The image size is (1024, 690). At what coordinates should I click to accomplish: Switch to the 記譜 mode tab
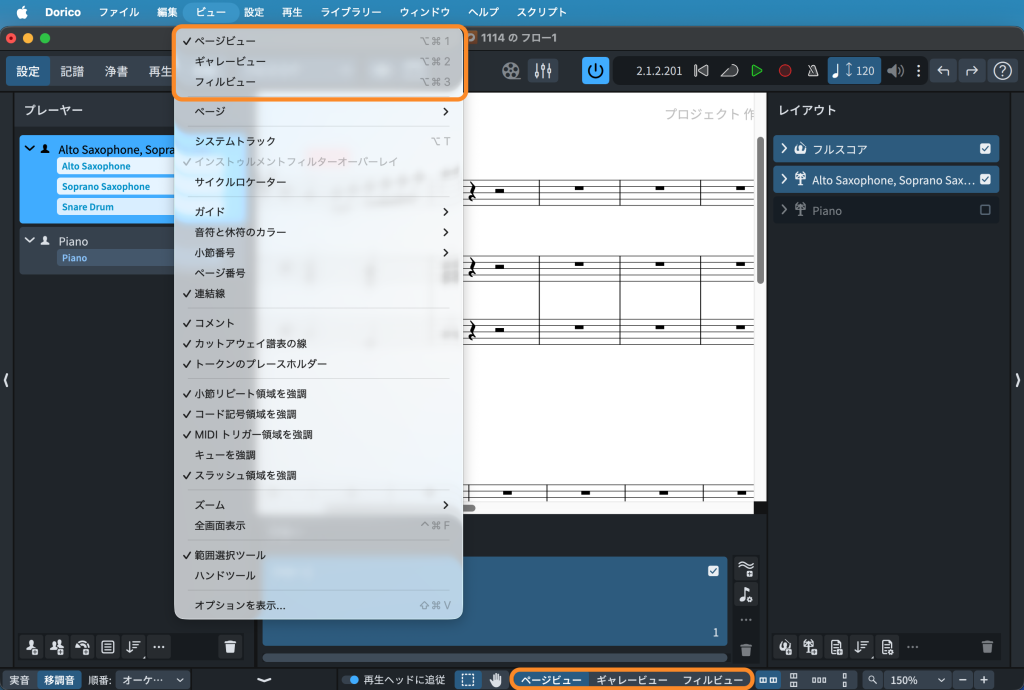point(72,71)
